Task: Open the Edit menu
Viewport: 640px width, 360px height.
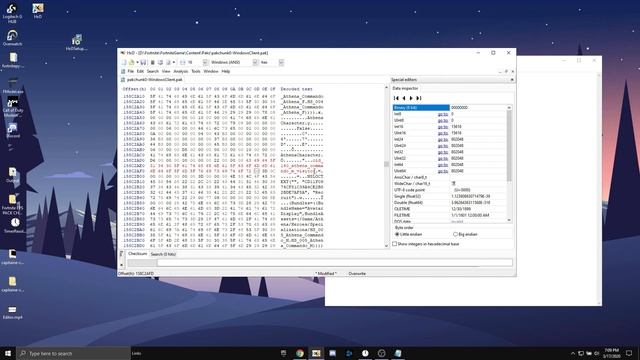Action: pos(140,71)
